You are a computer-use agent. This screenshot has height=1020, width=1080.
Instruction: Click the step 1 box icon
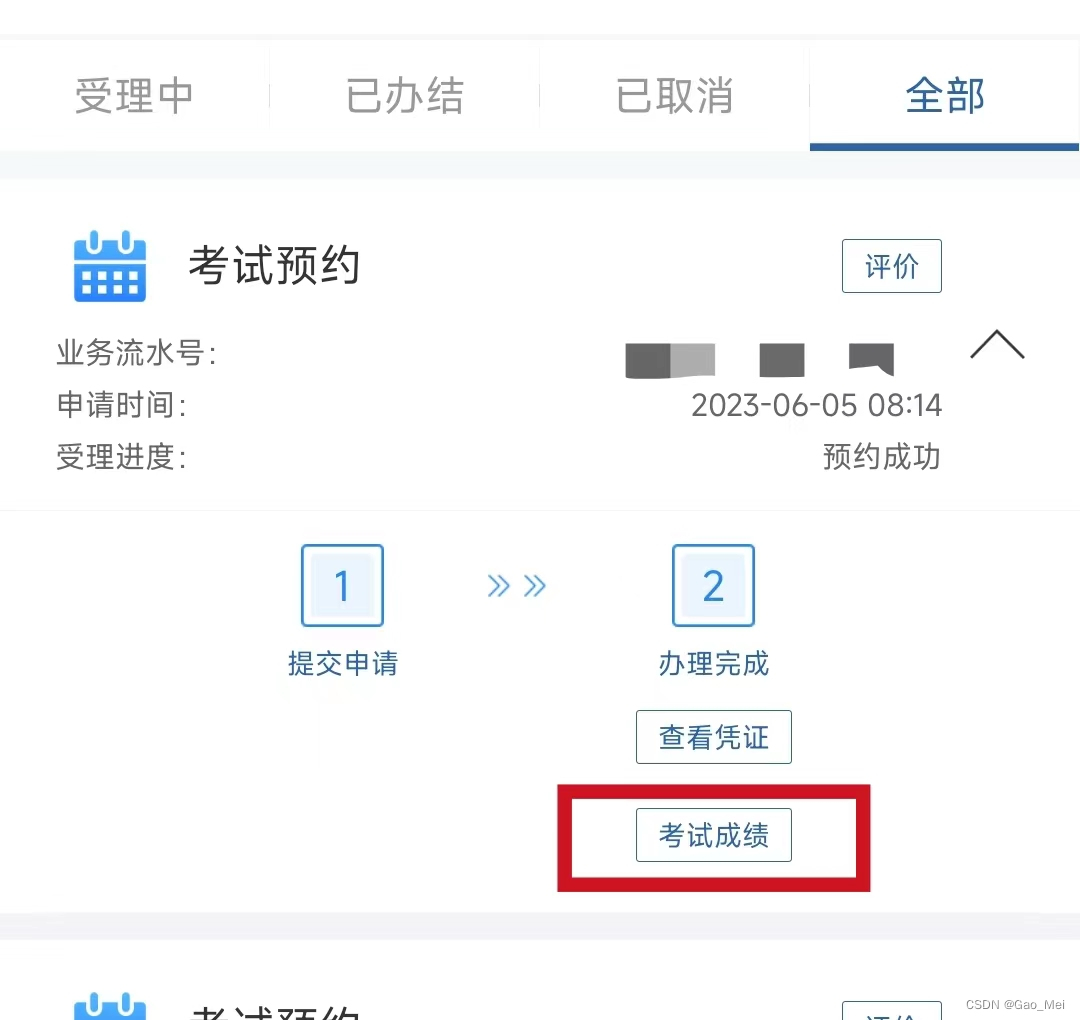pos(342,585)
